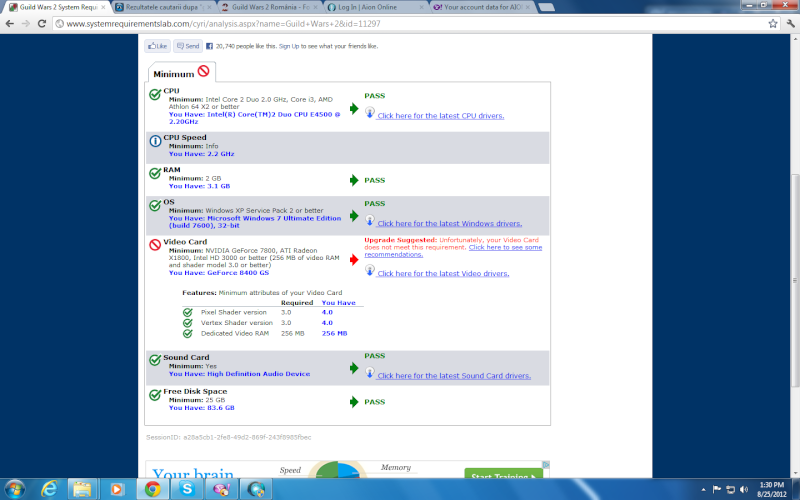This screenshot has width=800, height=500.
Task: Click the RAM pass checkmark icon
Action: (x=155, y=173)
